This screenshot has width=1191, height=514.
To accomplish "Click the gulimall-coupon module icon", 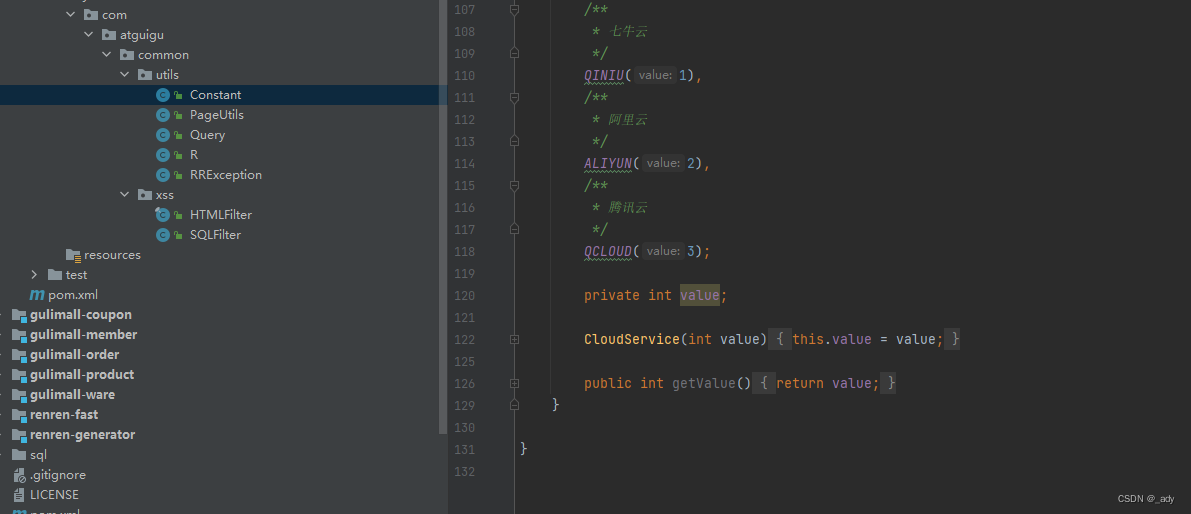I will coord(19,314).
